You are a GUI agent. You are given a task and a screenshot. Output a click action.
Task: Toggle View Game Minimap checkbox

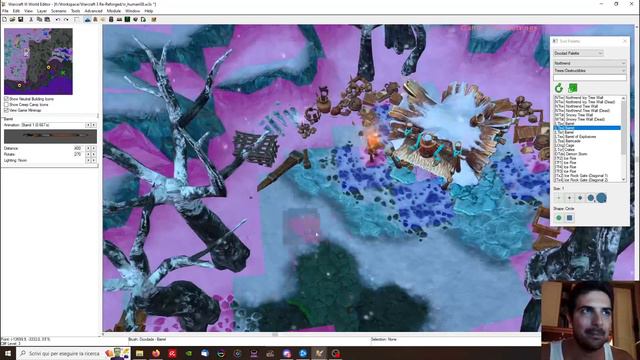tap(6, 110)
